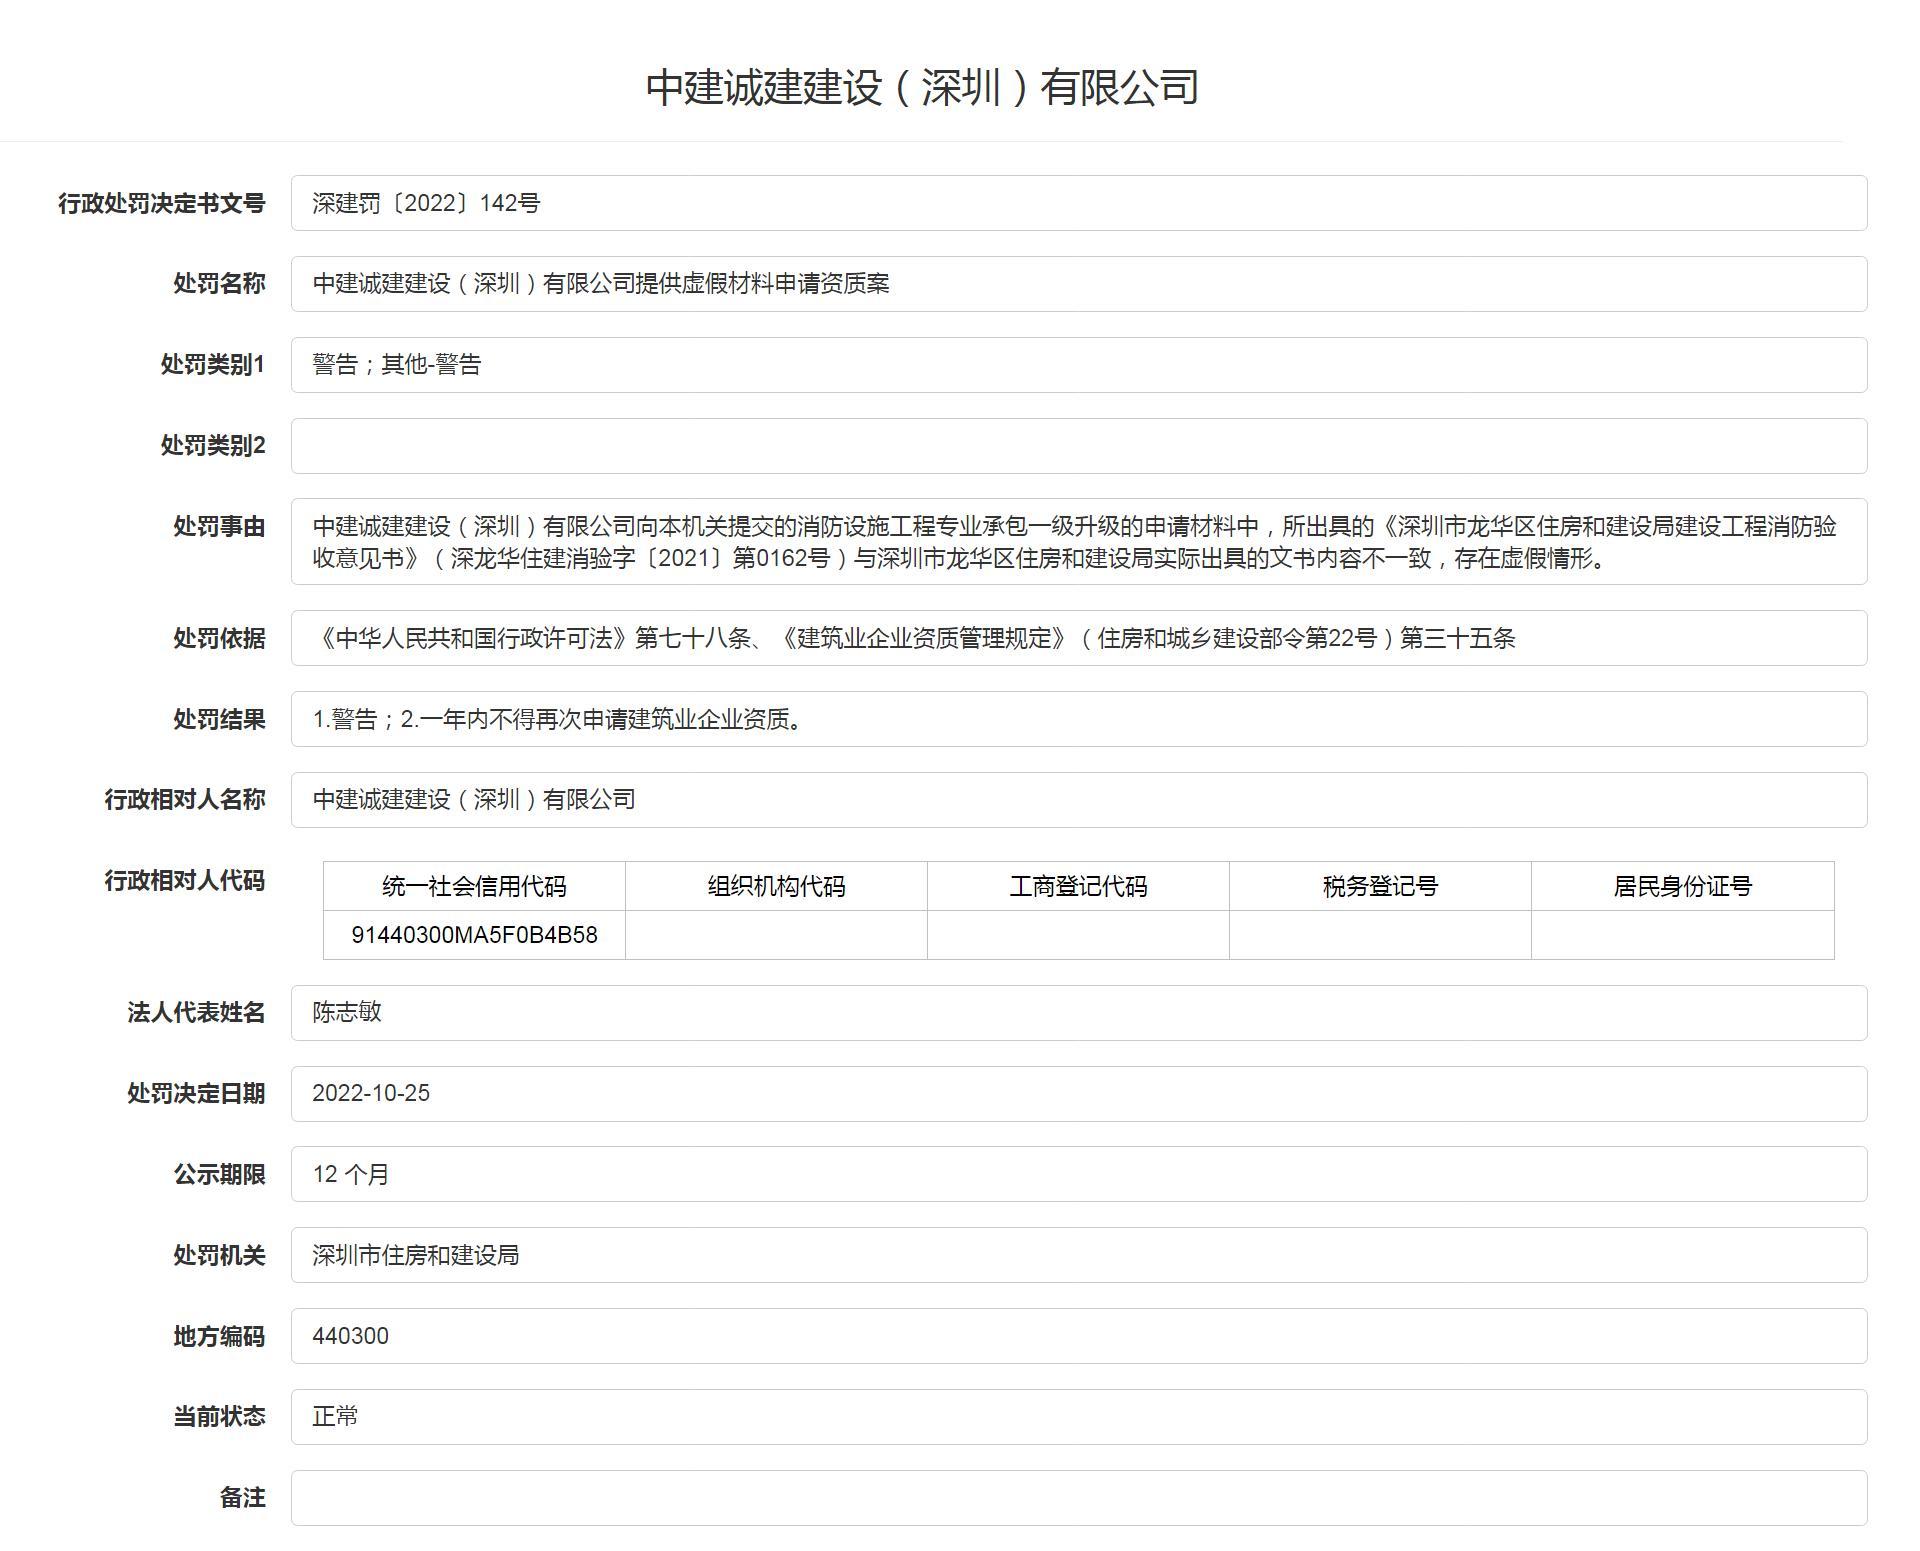Click the empty cell under 组织机构代码
Viewport: 1920px width, 1551px height.
tap(776, 935)
